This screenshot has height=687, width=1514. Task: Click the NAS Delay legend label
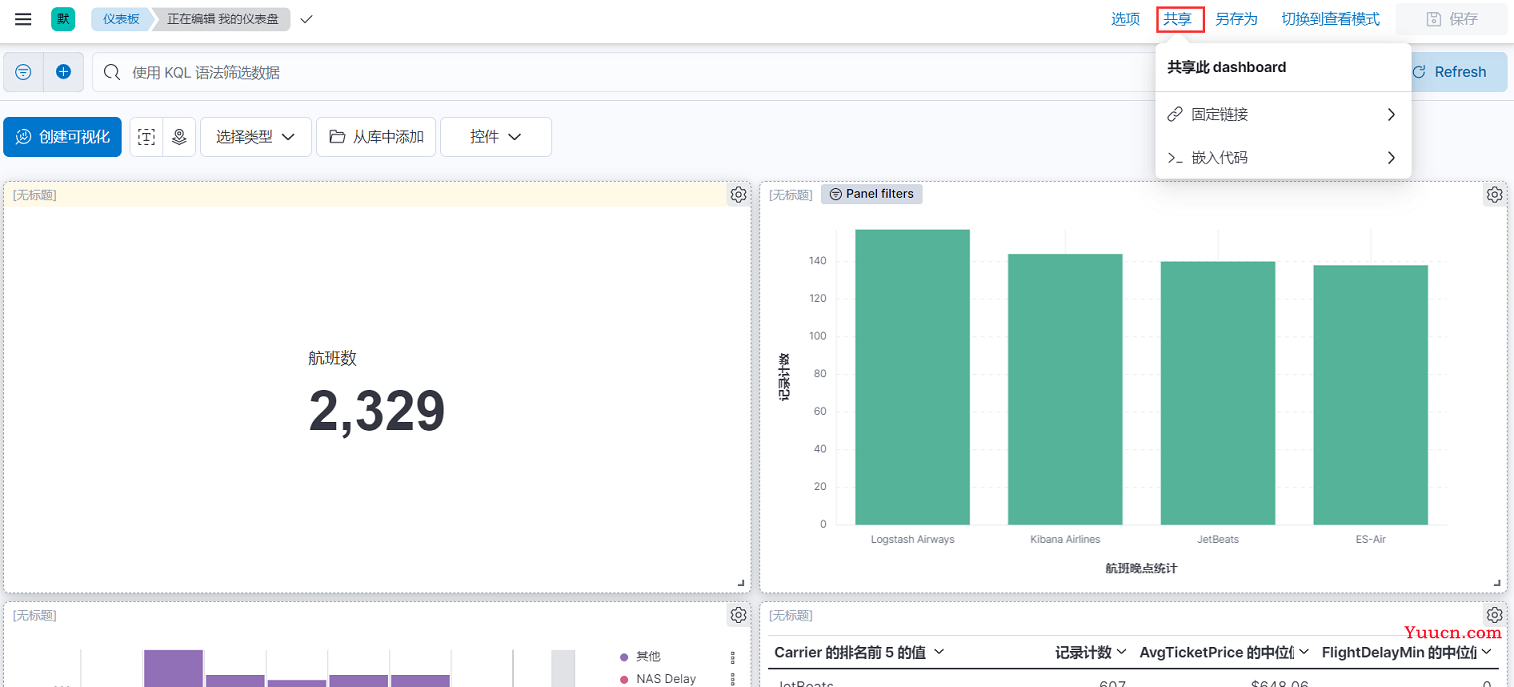[x=666, y=679]
